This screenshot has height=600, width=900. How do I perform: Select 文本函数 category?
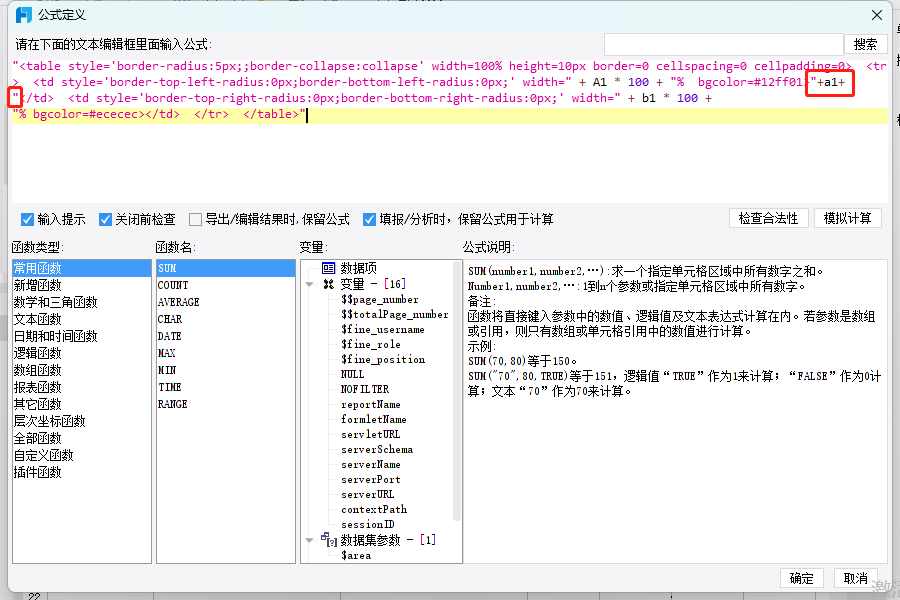coord(82,319)
